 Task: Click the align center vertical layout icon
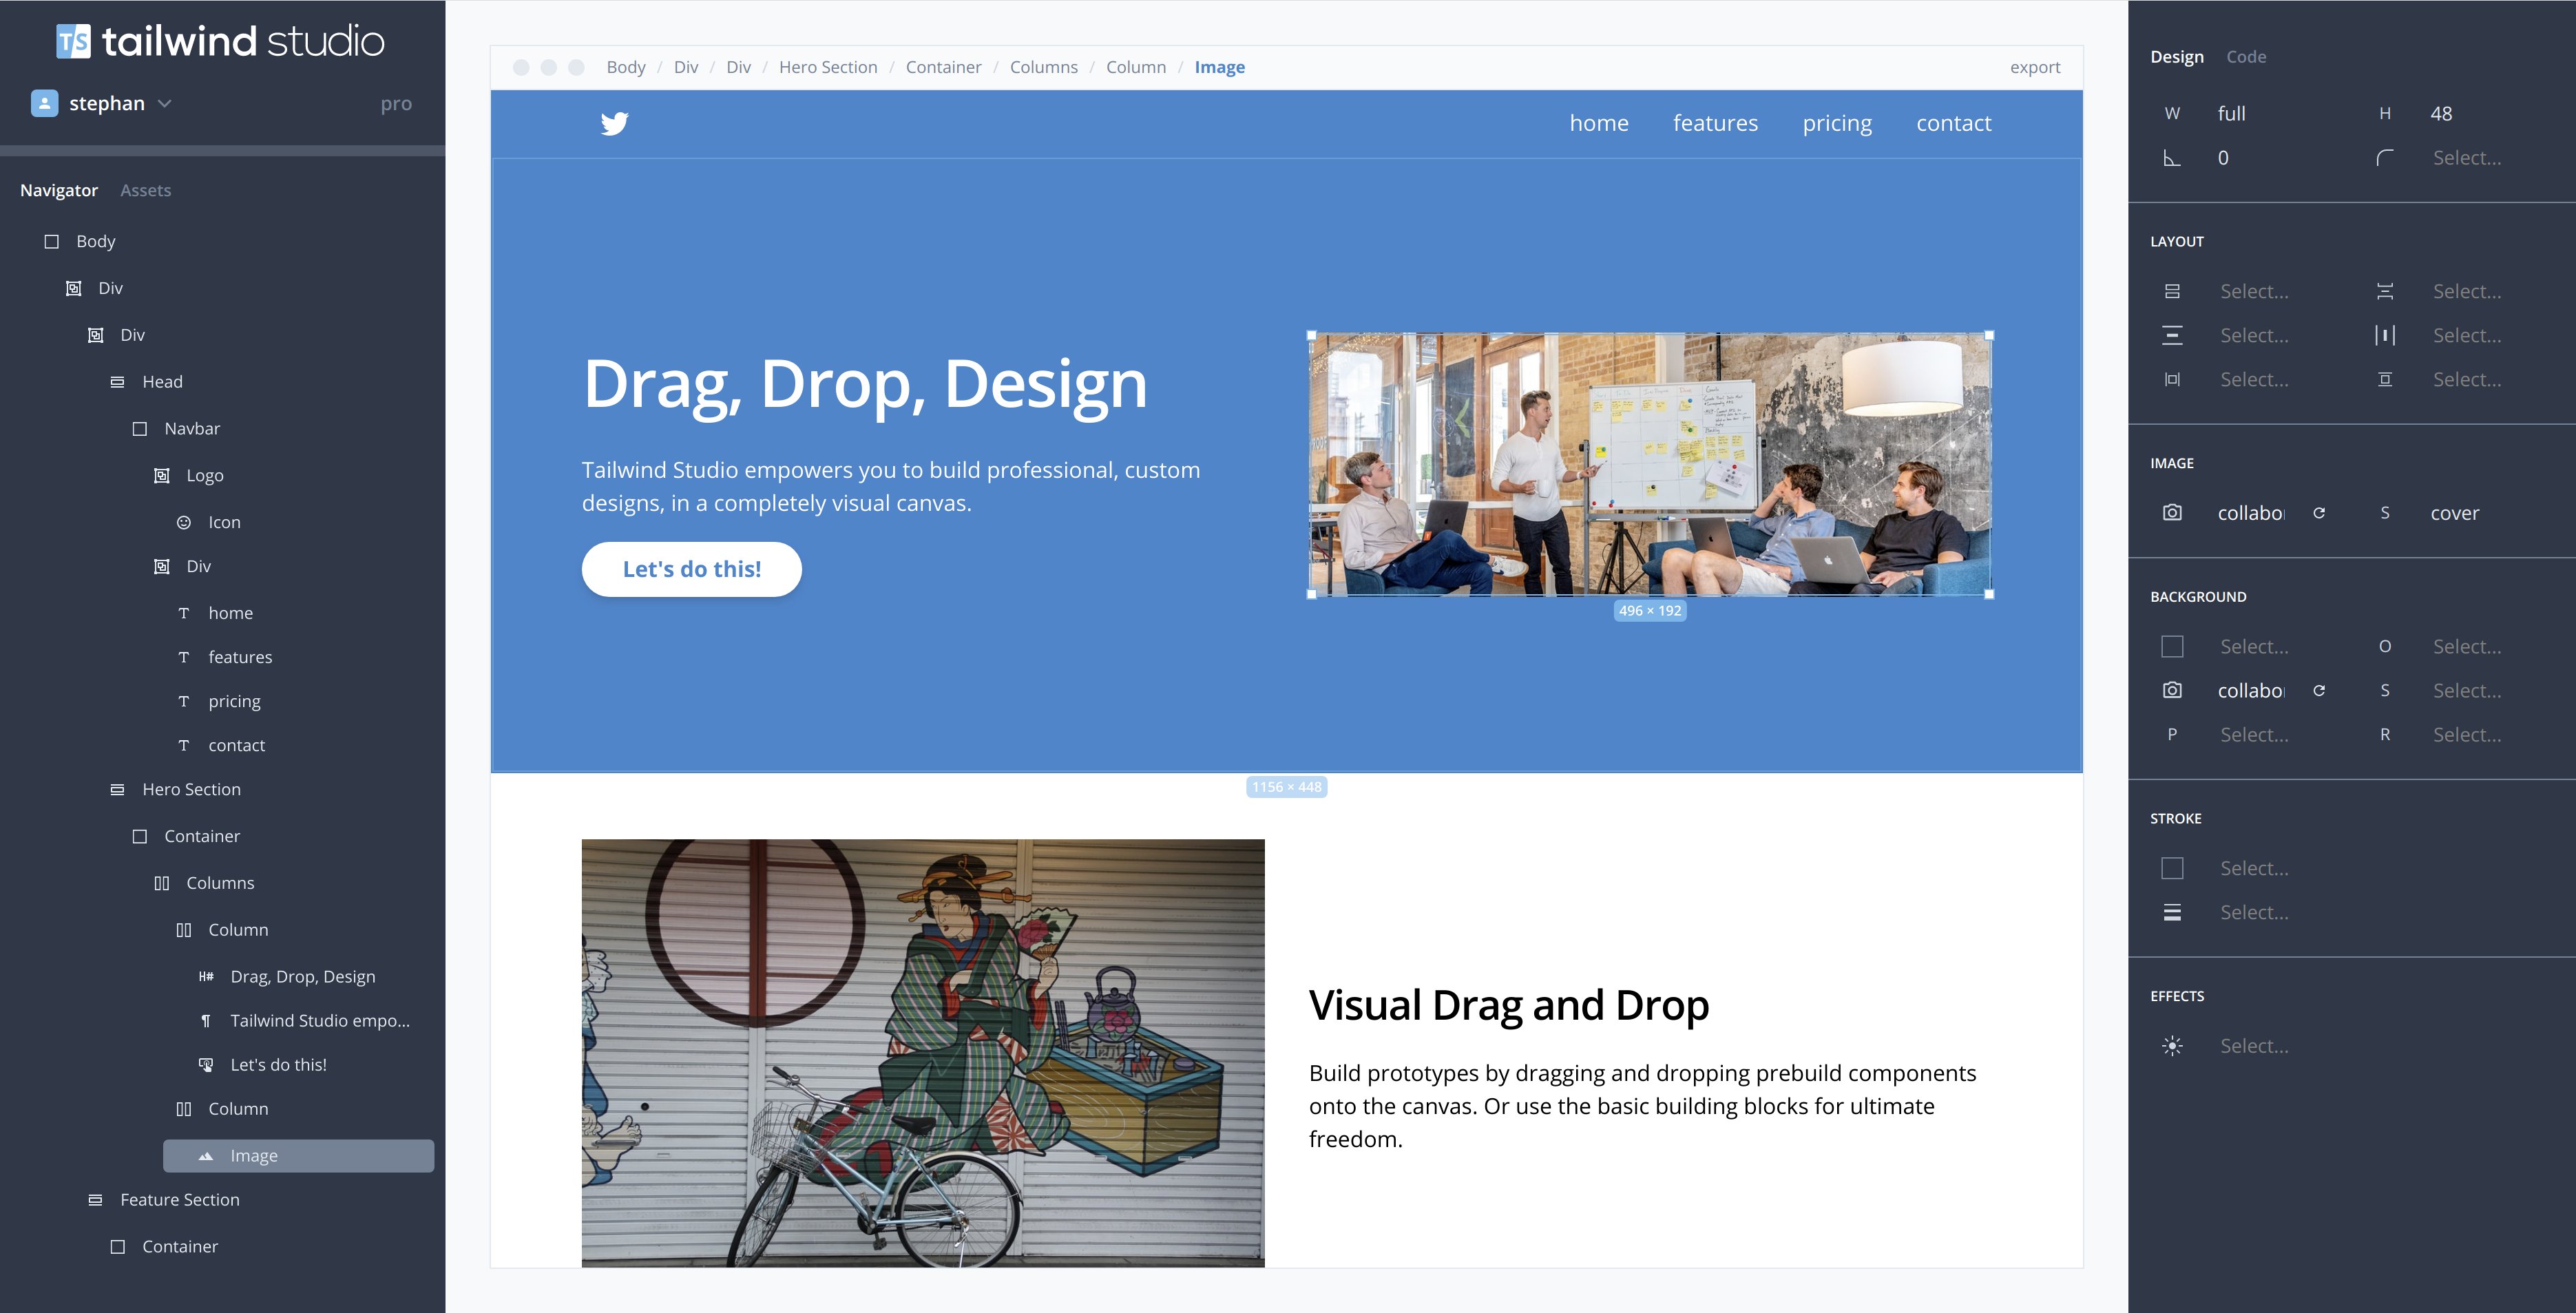(x=2385, y=379)
